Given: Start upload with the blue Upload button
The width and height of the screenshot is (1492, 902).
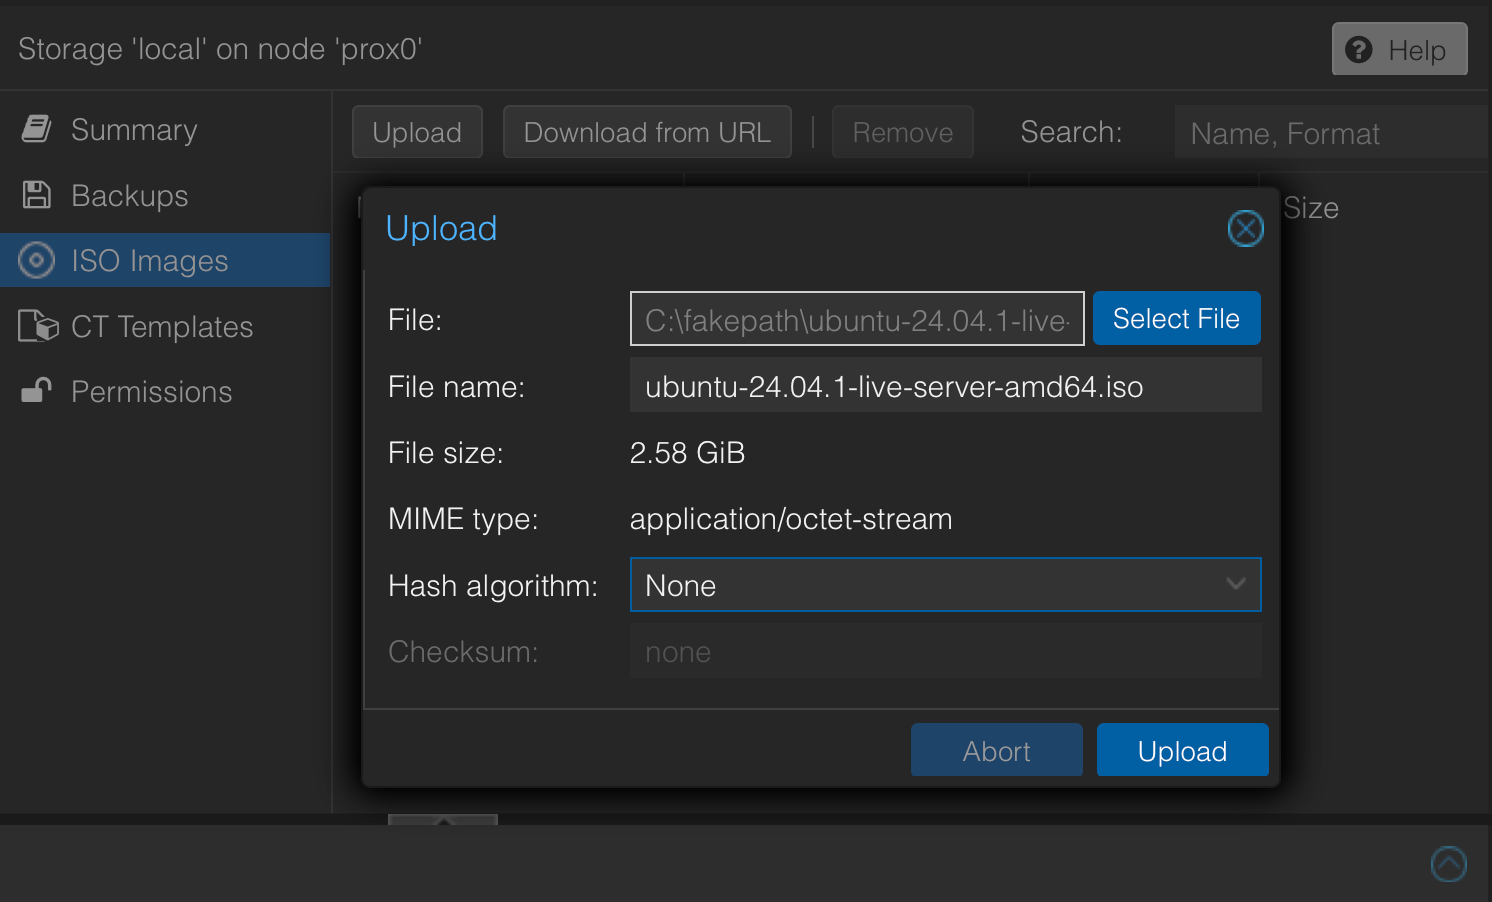Looking at the screenshot, I should (1182, 751).
